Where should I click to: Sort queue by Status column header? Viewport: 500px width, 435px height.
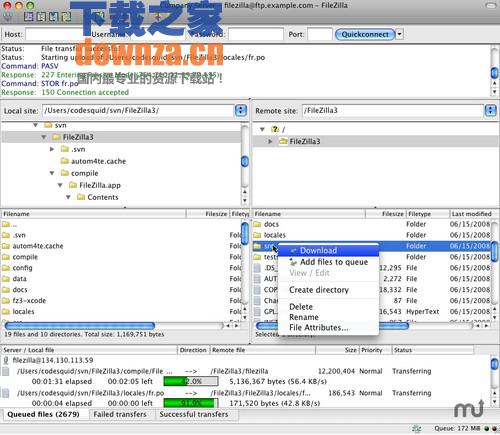pos(433,350)
